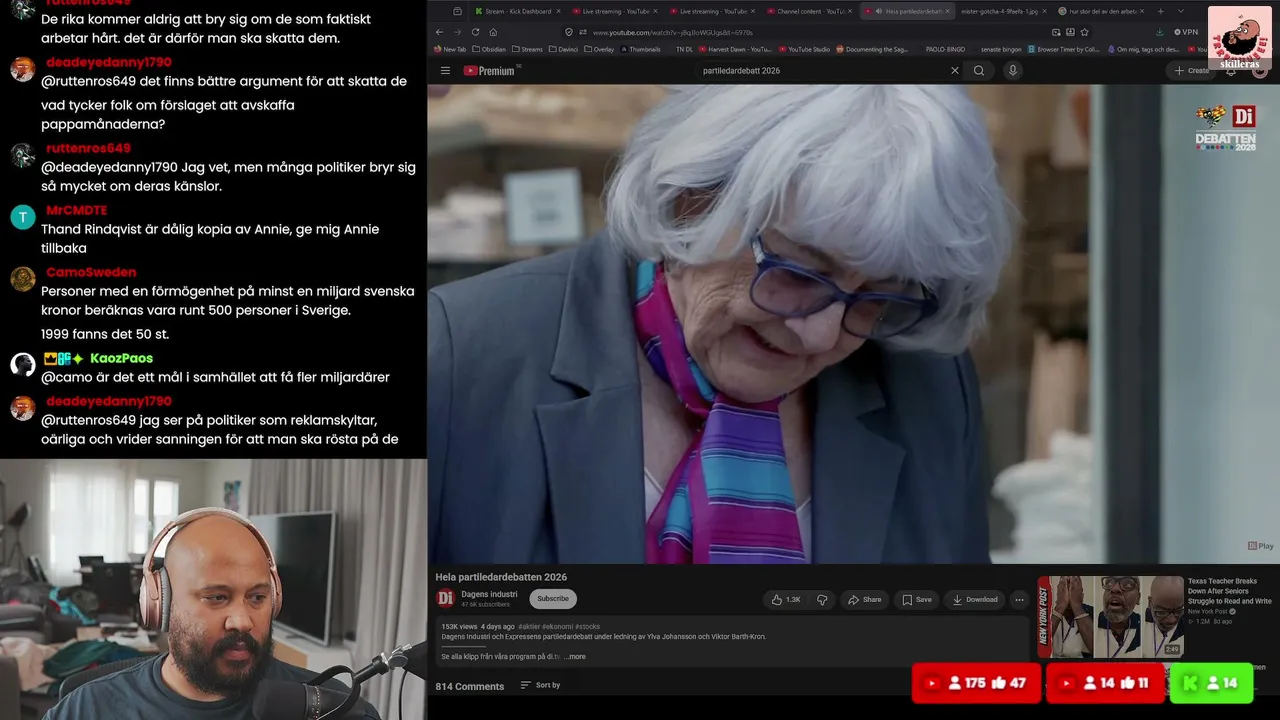Select ruttenros649's username above the politiker message
Viewport: 1280px width, 720px height.
(88, 148)
